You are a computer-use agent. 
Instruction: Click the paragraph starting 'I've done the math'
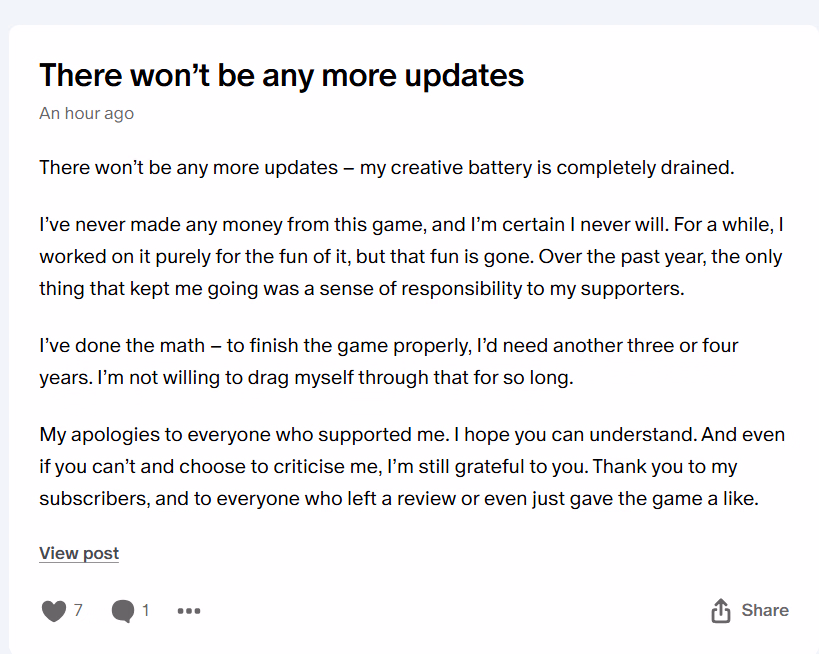click(389, 361)
